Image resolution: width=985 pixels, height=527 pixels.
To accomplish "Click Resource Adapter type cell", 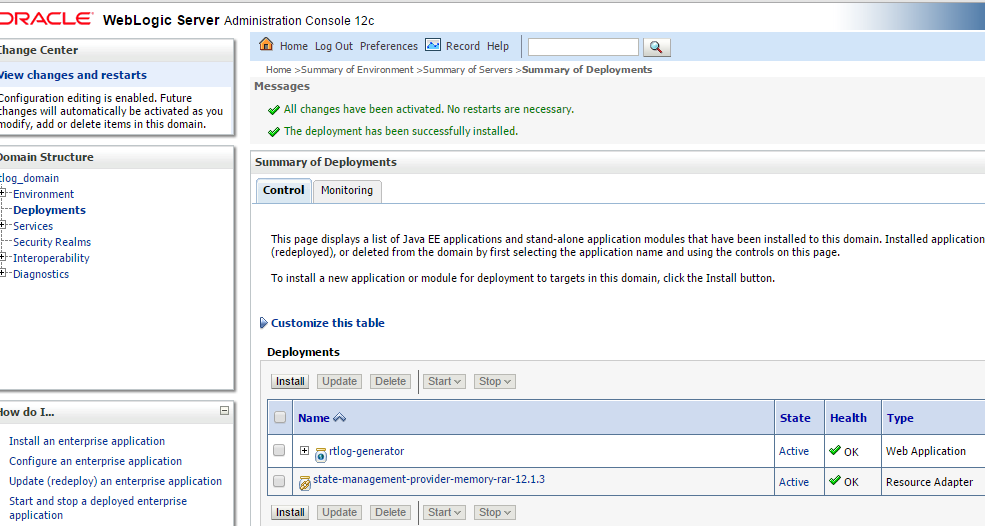I will click(929, 482).
